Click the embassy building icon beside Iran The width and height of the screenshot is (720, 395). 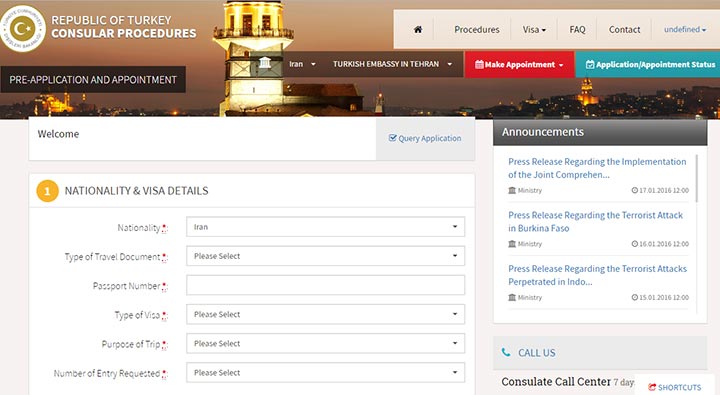(265, 62)
